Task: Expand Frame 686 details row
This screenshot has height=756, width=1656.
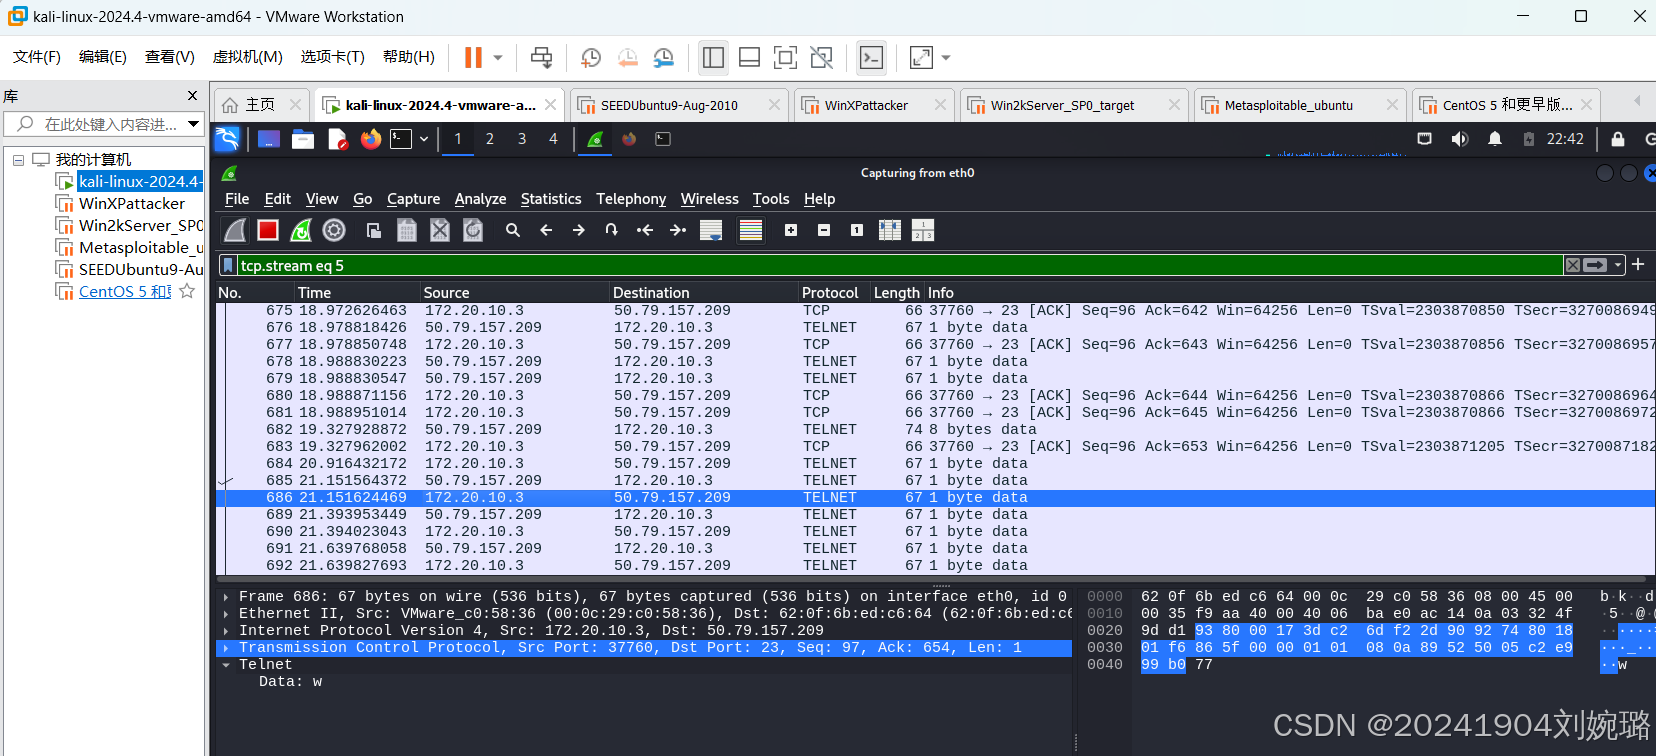Action: coord(226,597)
